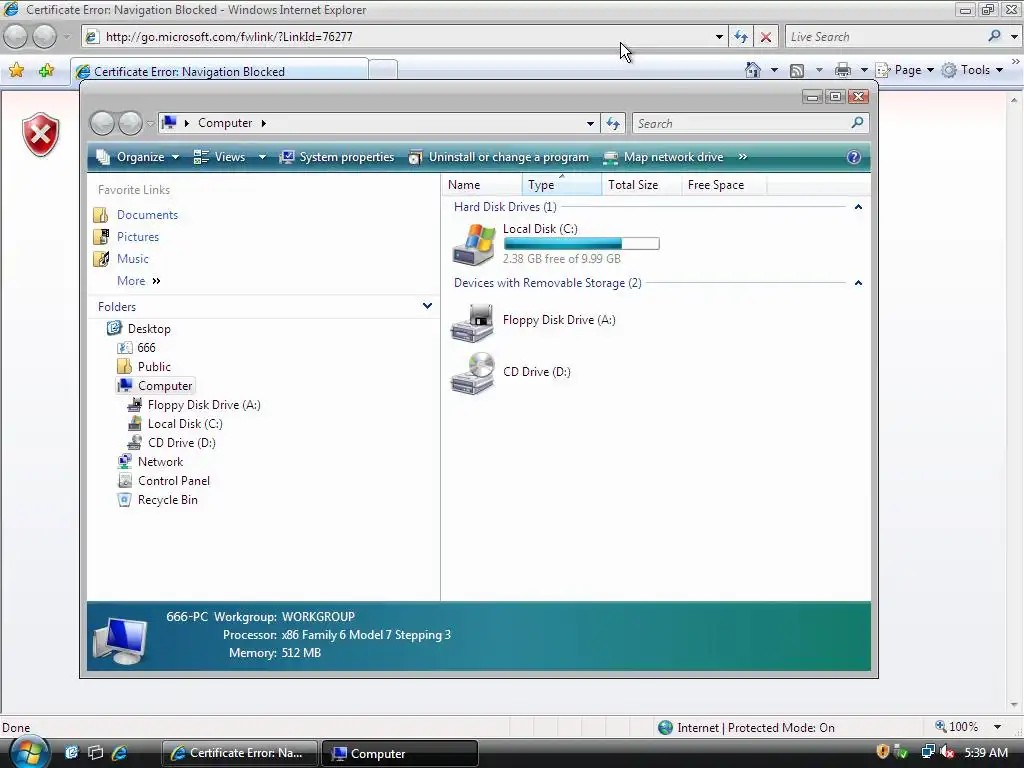The image size is (1024, 768).
Task: Click the Explorer back arrow button
Action: pyautogui.click(x=103, y=123)
